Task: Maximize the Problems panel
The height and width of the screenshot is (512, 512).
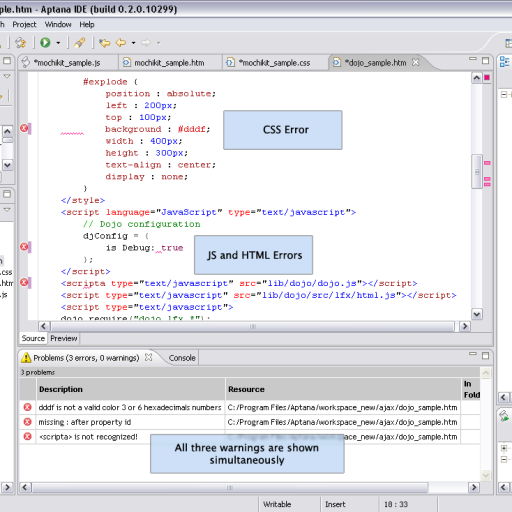Action: (485, 356)
